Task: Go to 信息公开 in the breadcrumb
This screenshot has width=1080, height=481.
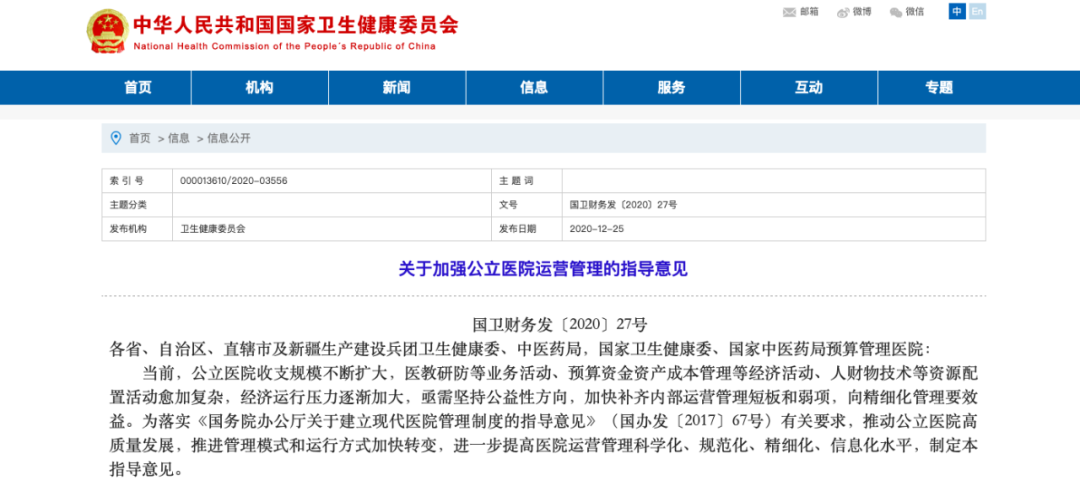Action: coord(229,139)
